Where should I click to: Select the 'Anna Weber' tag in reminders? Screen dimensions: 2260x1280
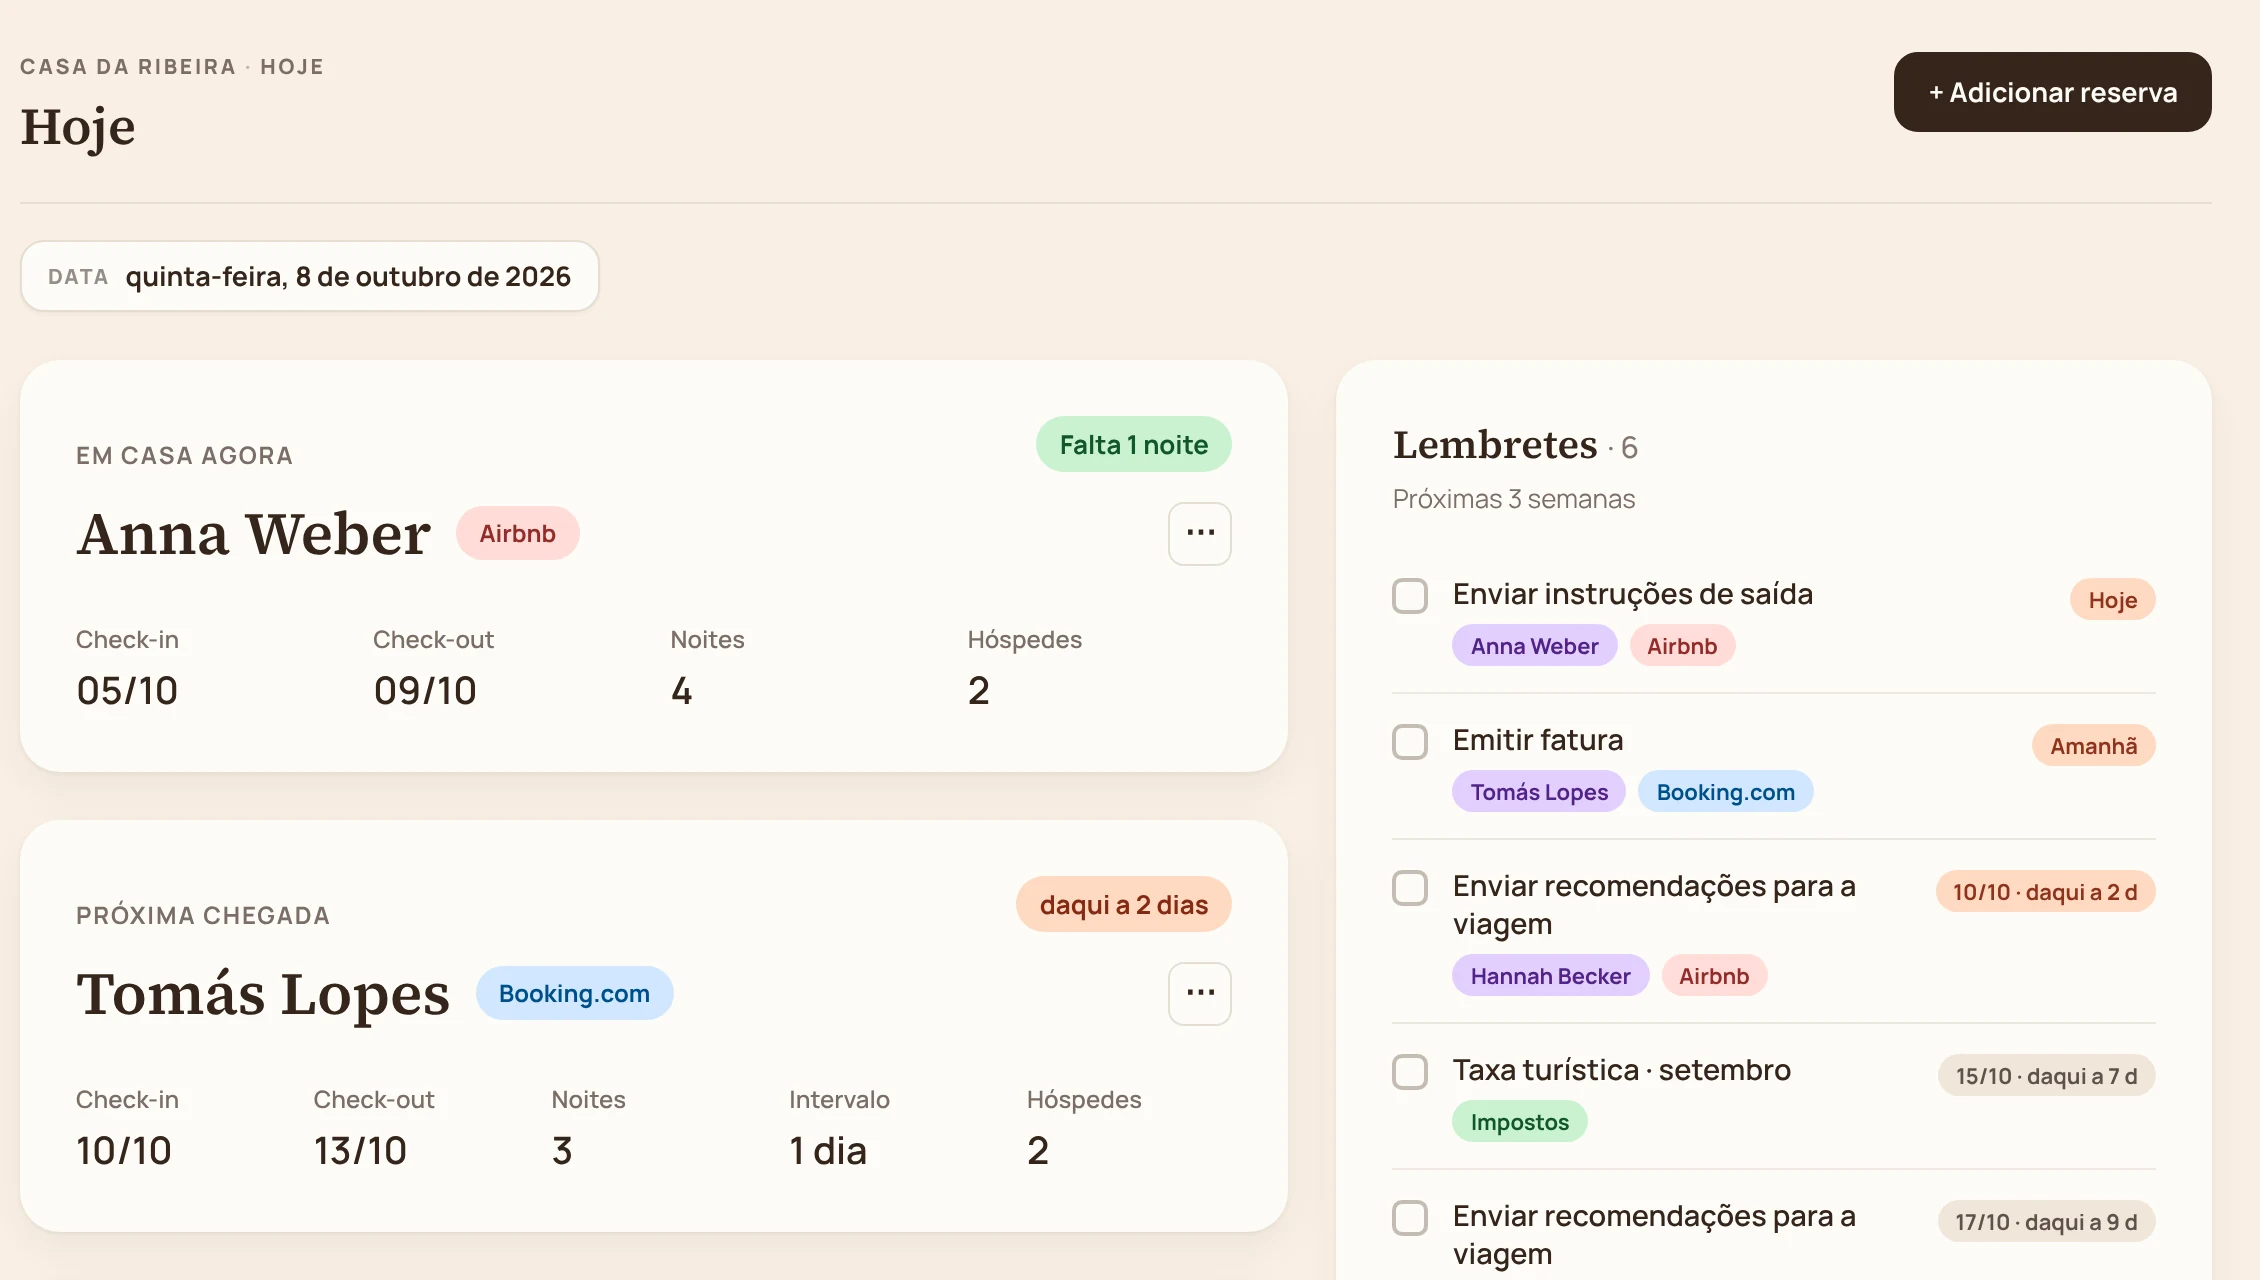1534,646
